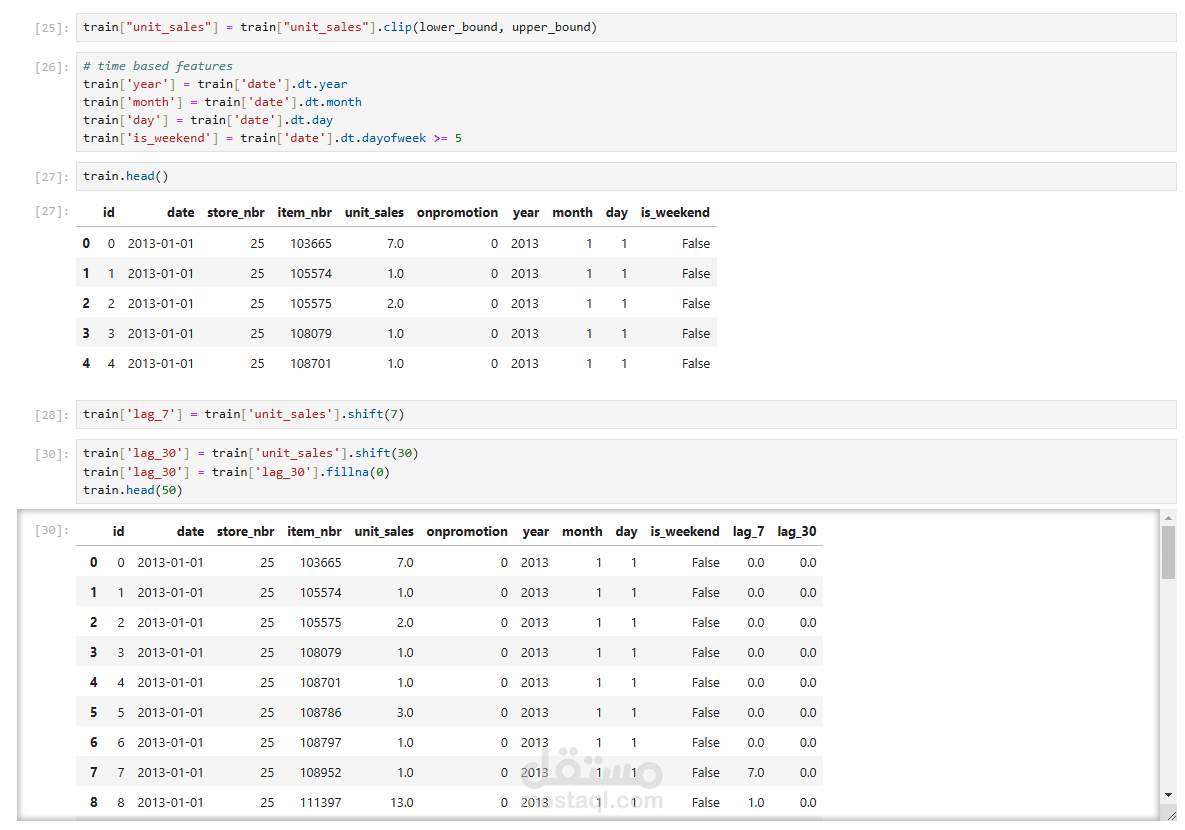This screenshot has height=830, width=1185.
Task: Click the [30]: output prompt beside the table
Action: [x=51, y=531]
